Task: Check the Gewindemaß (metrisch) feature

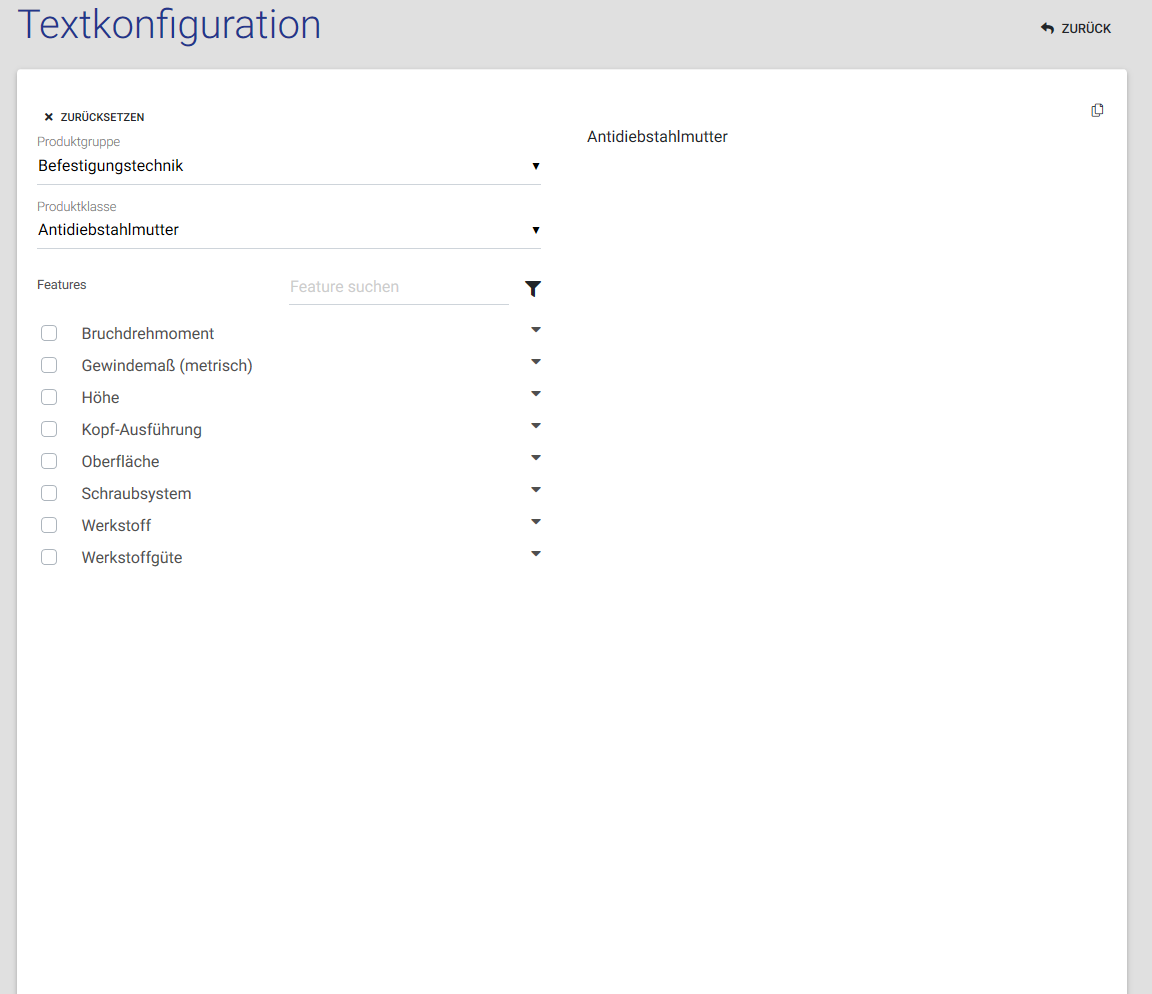Action: click(49, 365)
